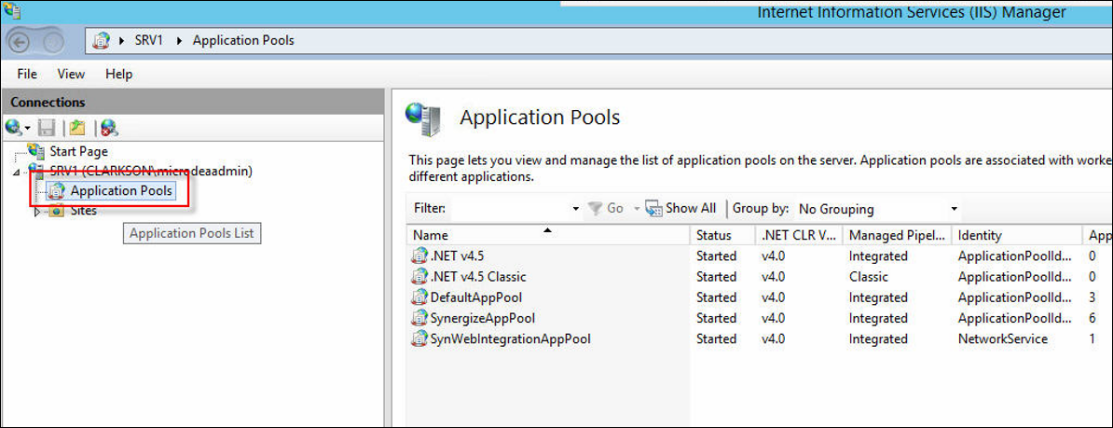This screenshot has height=428, width=1113.
Task: Click the Up folder icon in Connections
Action: [77, 128]
